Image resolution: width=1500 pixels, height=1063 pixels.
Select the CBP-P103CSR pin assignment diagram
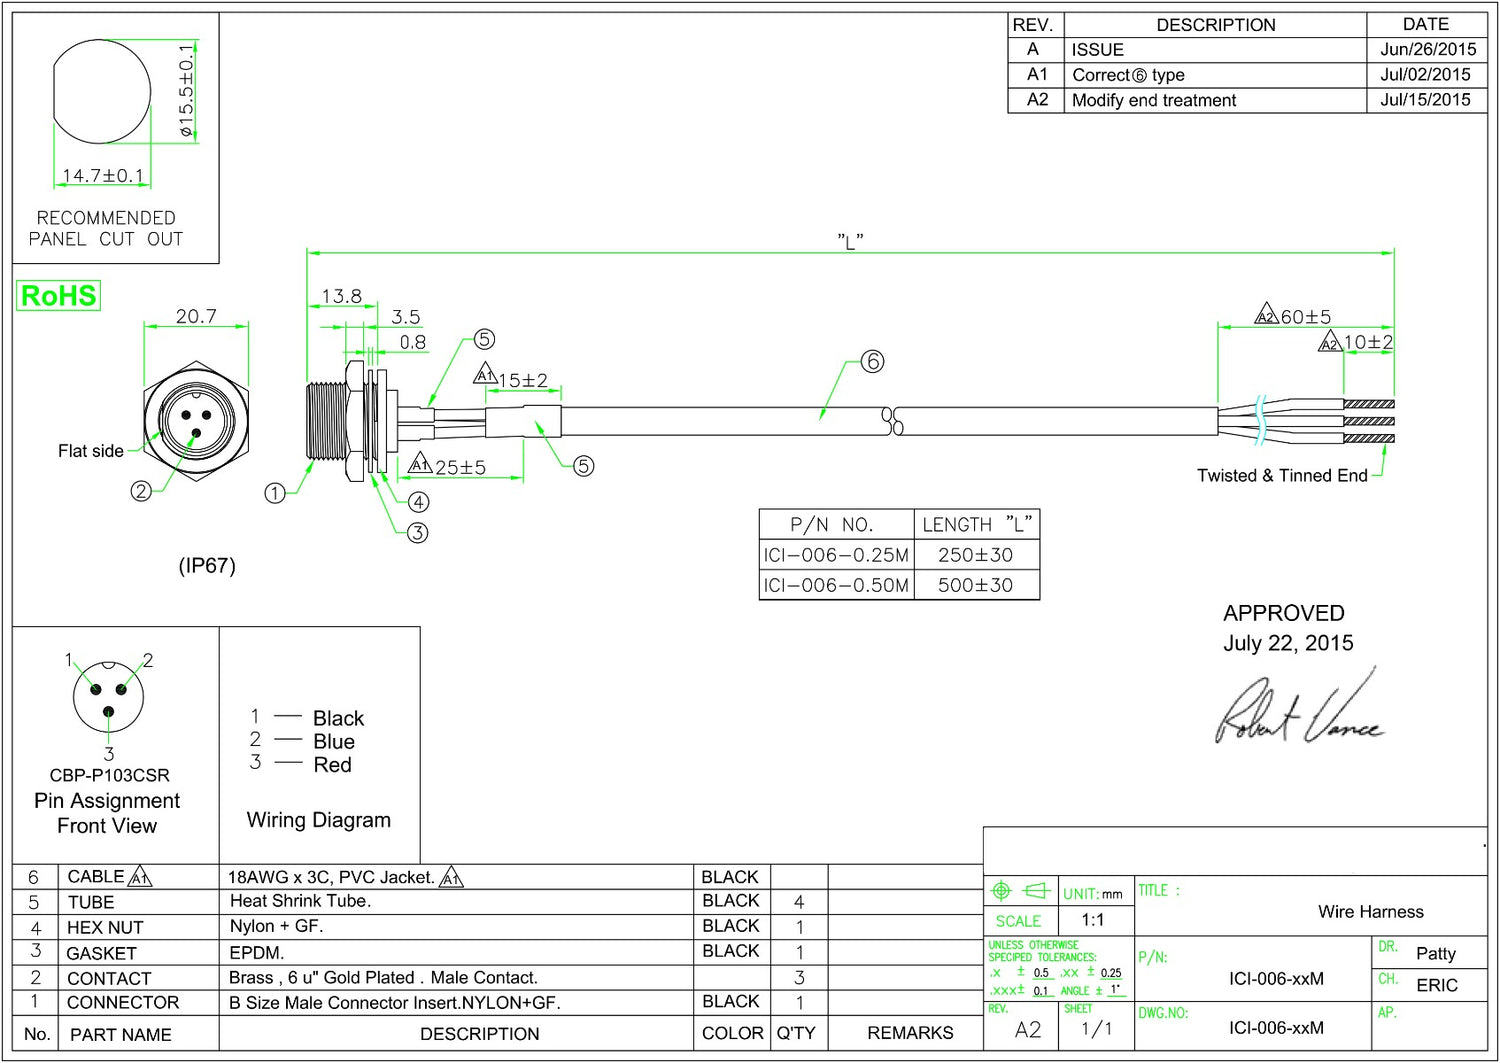(x=108, y=712)
